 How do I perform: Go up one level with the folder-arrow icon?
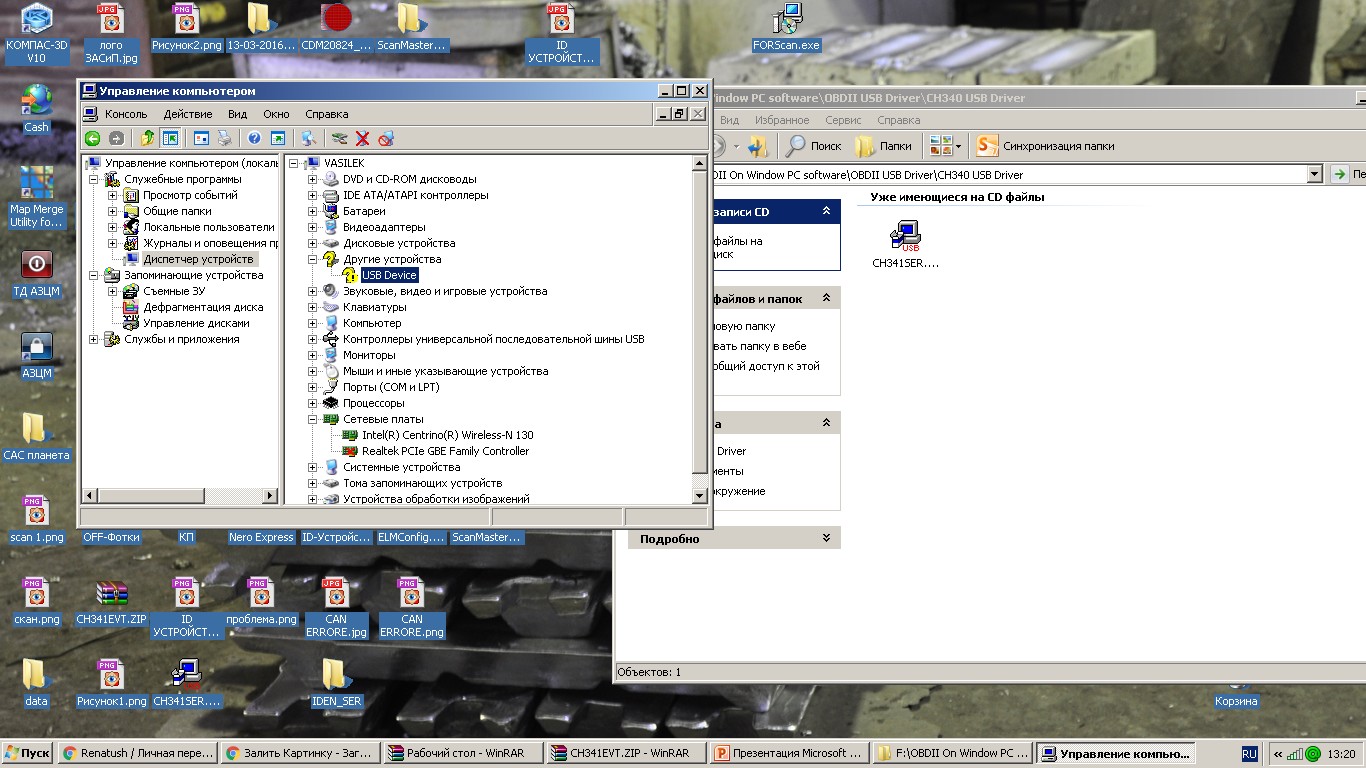tap(148, 139)
